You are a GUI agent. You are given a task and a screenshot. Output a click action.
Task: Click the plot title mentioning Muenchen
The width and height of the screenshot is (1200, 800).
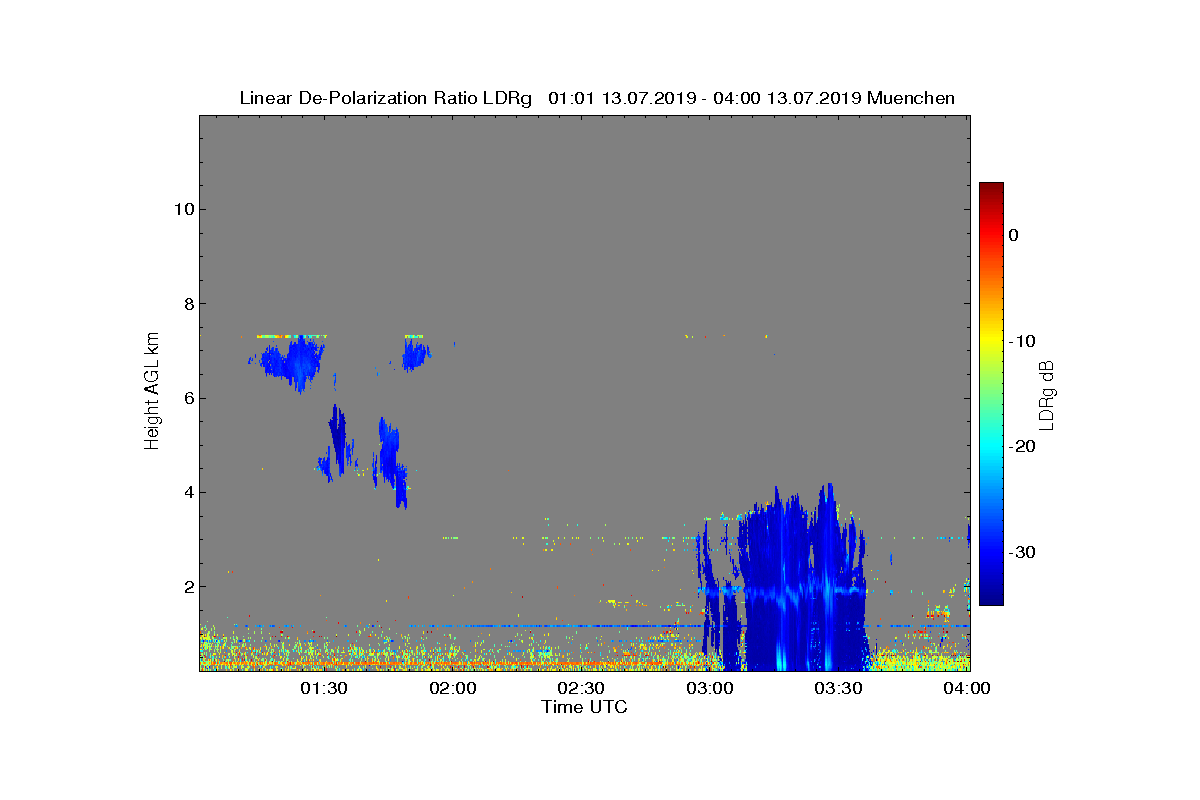(x=597, y=98)
